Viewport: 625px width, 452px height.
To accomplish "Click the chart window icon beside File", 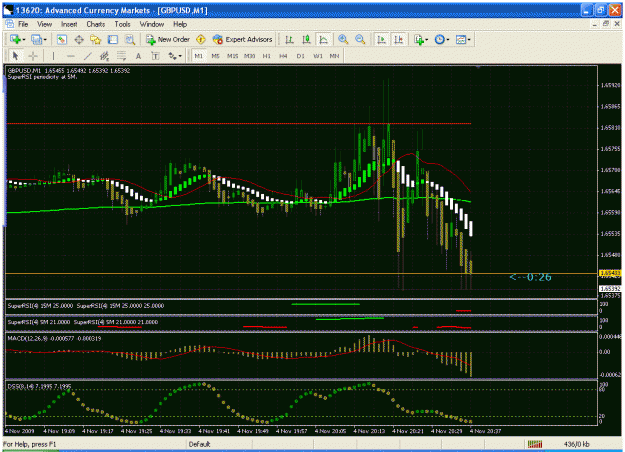I will coord(9,24).
